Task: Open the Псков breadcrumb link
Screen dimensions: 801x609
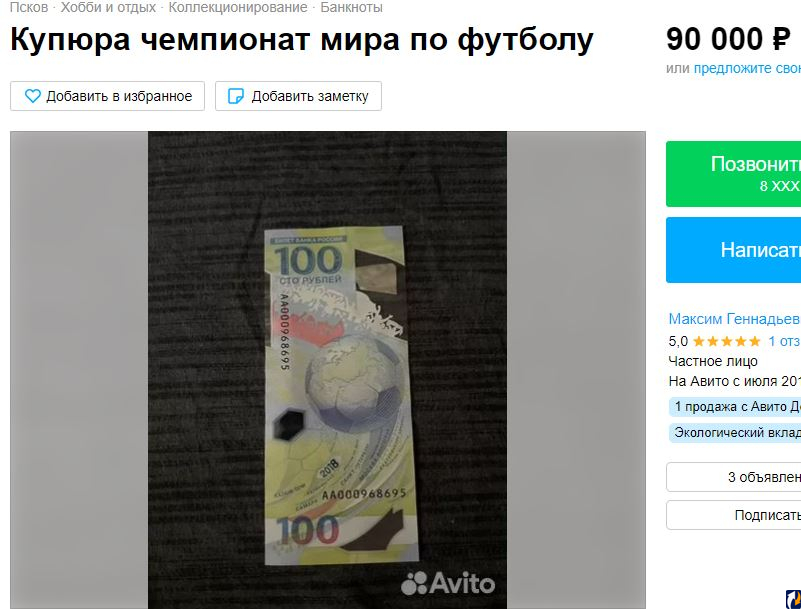Action: coord(29,7)
